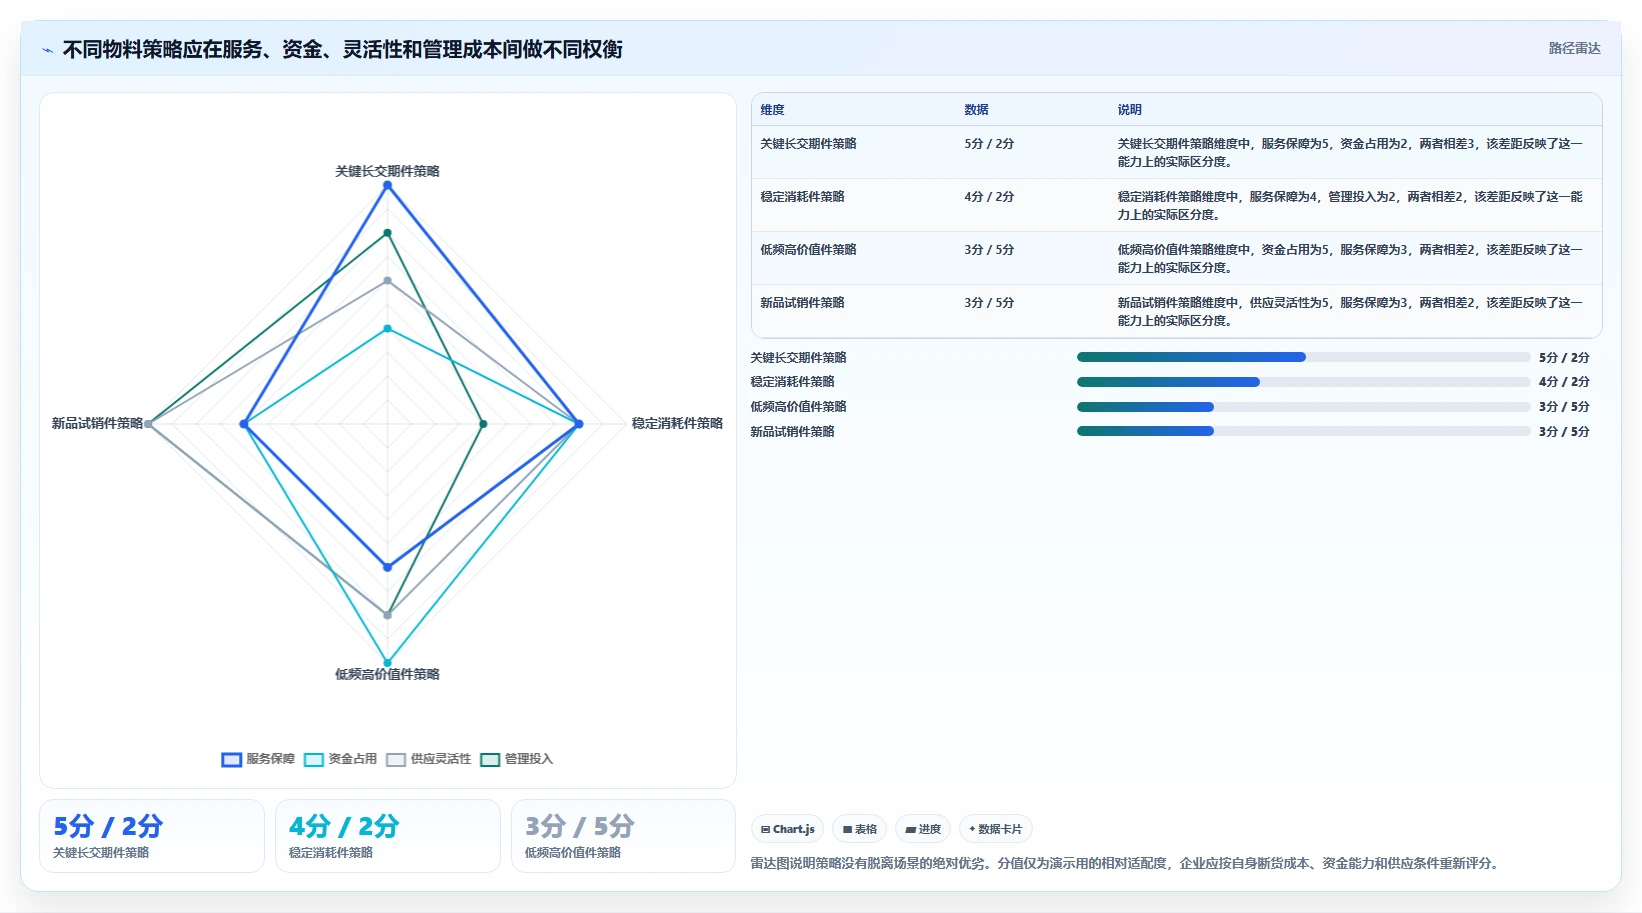The image size is (1642, 913).
Task: Click the 表格 tag
Action: click(859, 829)
